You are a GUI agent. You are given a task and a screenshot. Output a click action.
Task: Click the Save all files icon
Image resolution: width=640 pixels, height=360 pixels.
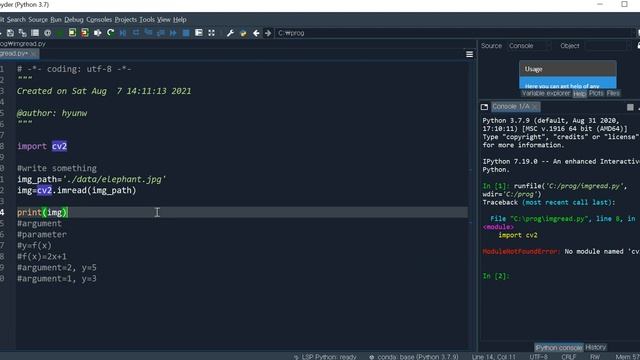pos(22,33)
